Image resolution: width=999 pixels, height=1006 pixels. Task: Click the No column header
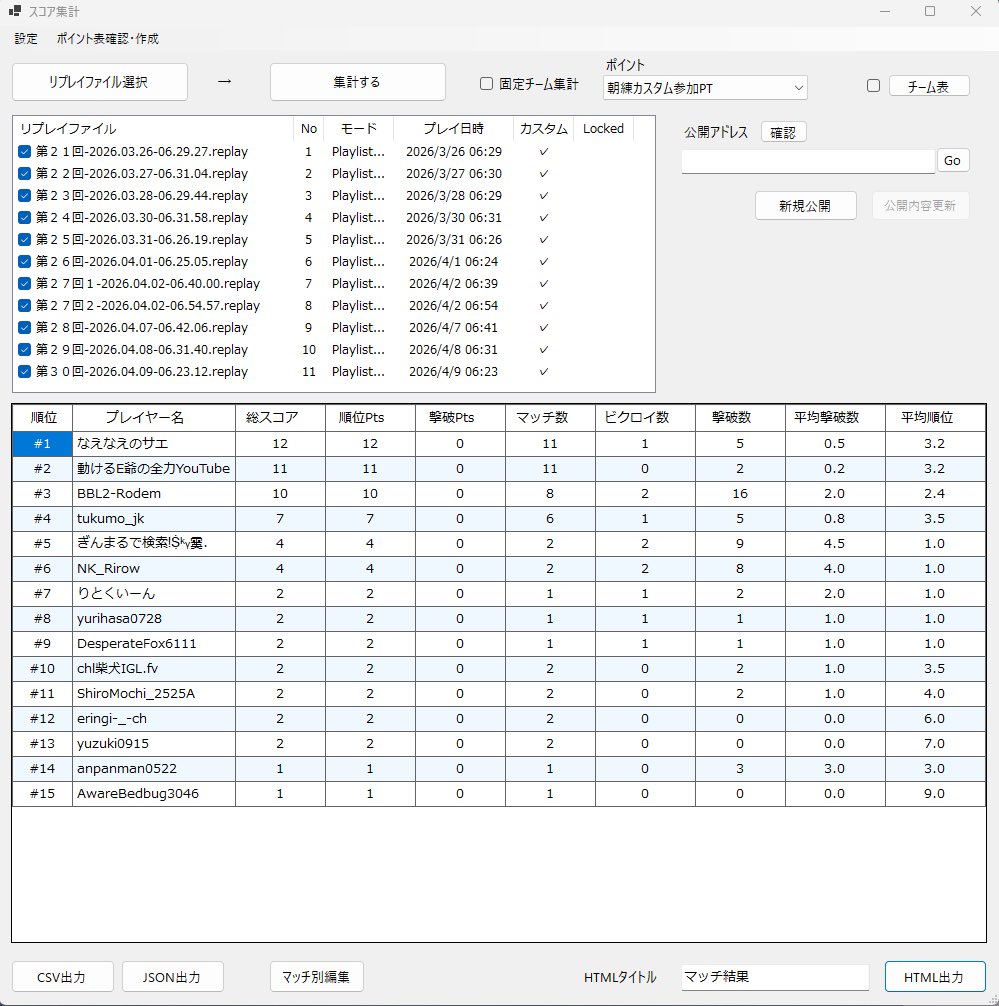click(x=309, y=129)
